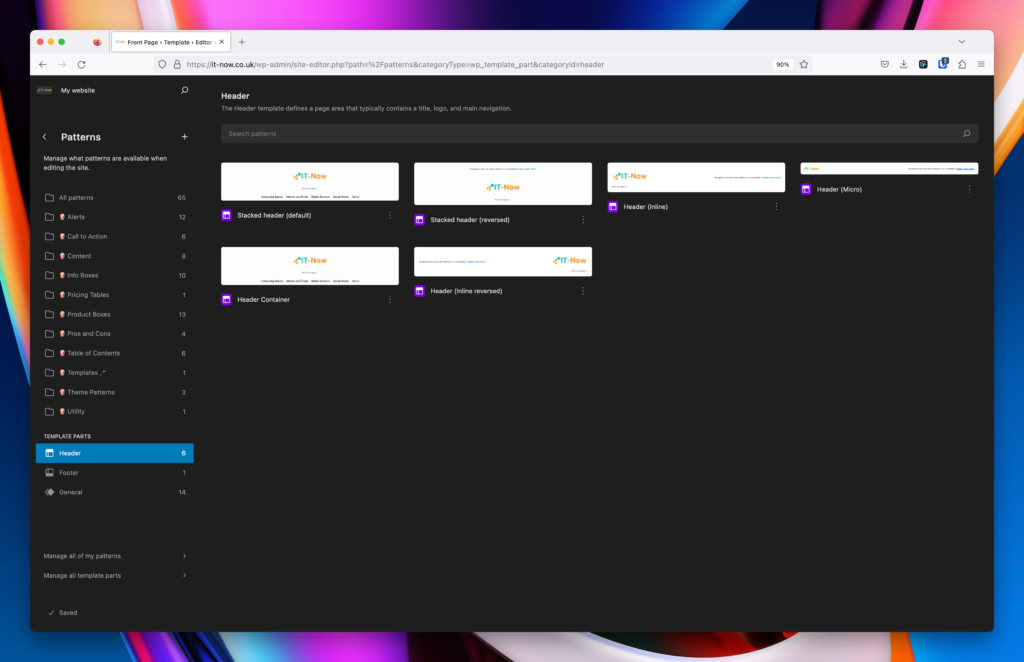The image size is (1024, 662).
Task: Select the Content pattern category
Action: [115, 256]
